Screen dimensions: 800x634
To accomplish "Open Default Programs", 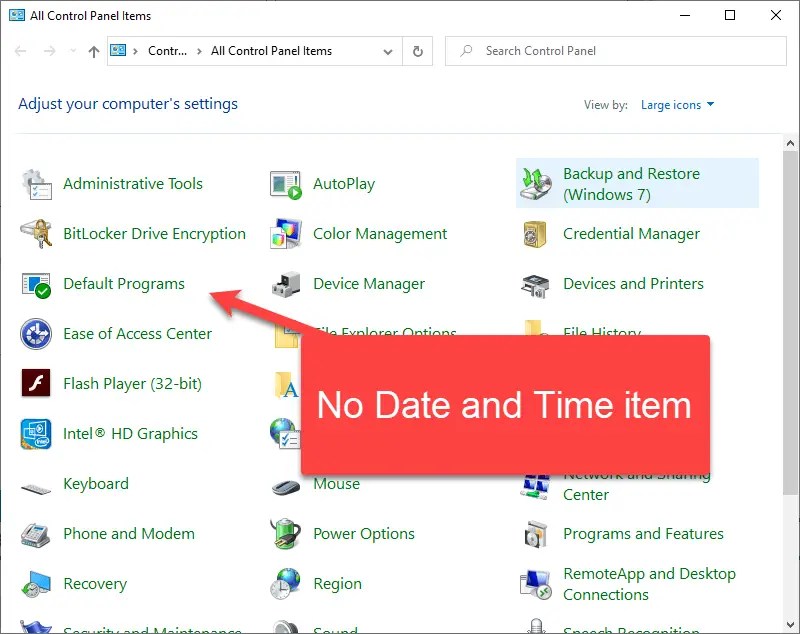I will [124, 284].
